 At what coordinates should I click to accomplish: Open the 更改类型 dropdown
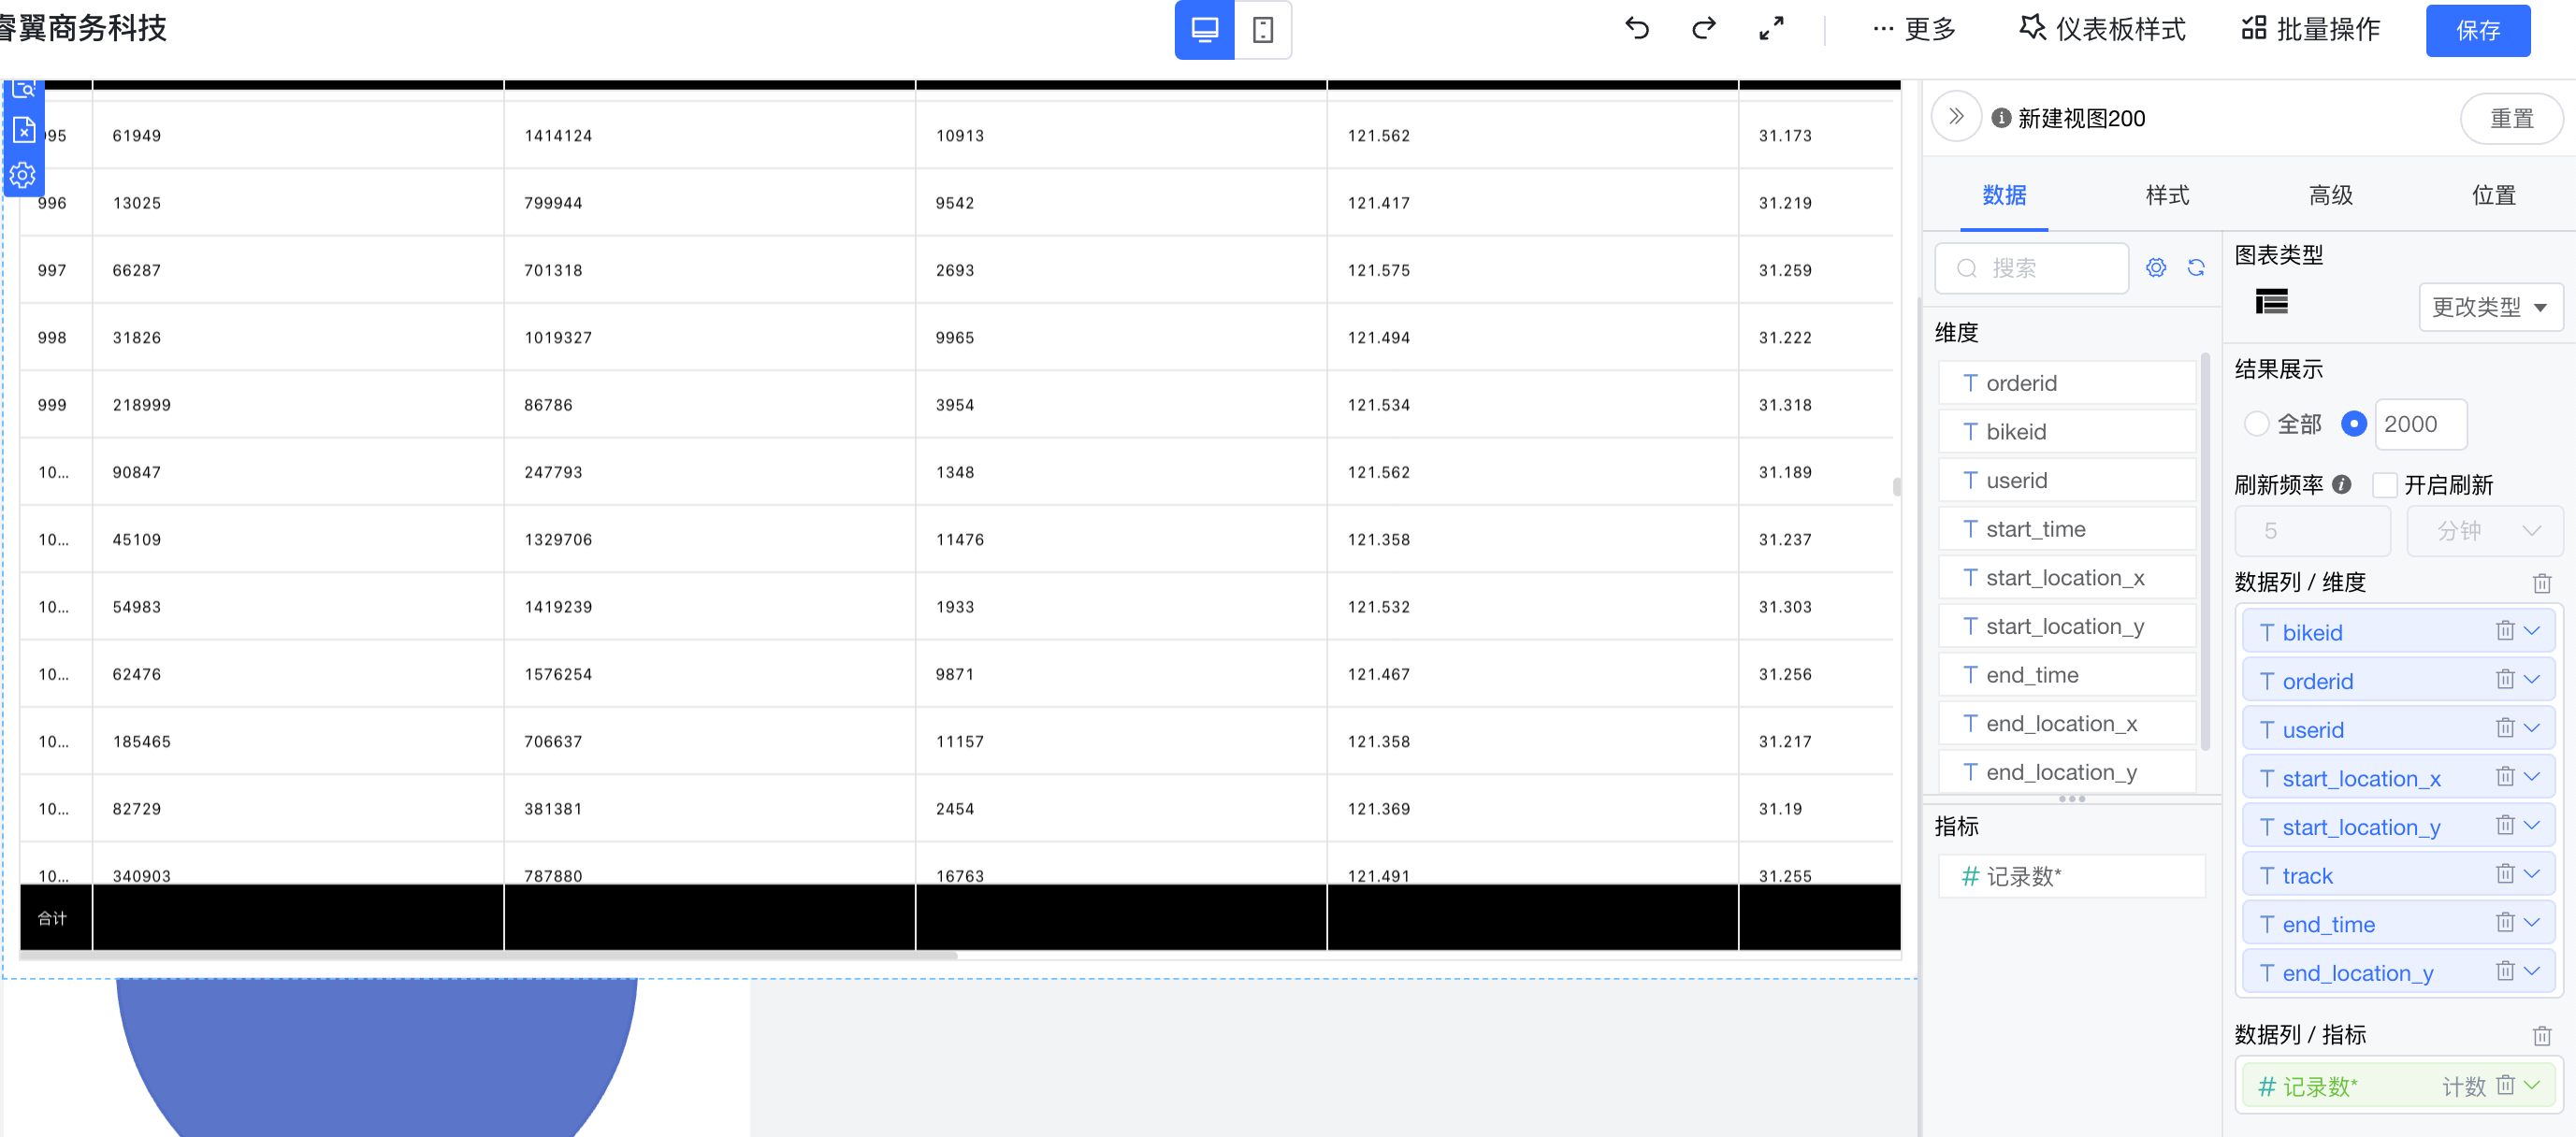(x=2490, y=307)
